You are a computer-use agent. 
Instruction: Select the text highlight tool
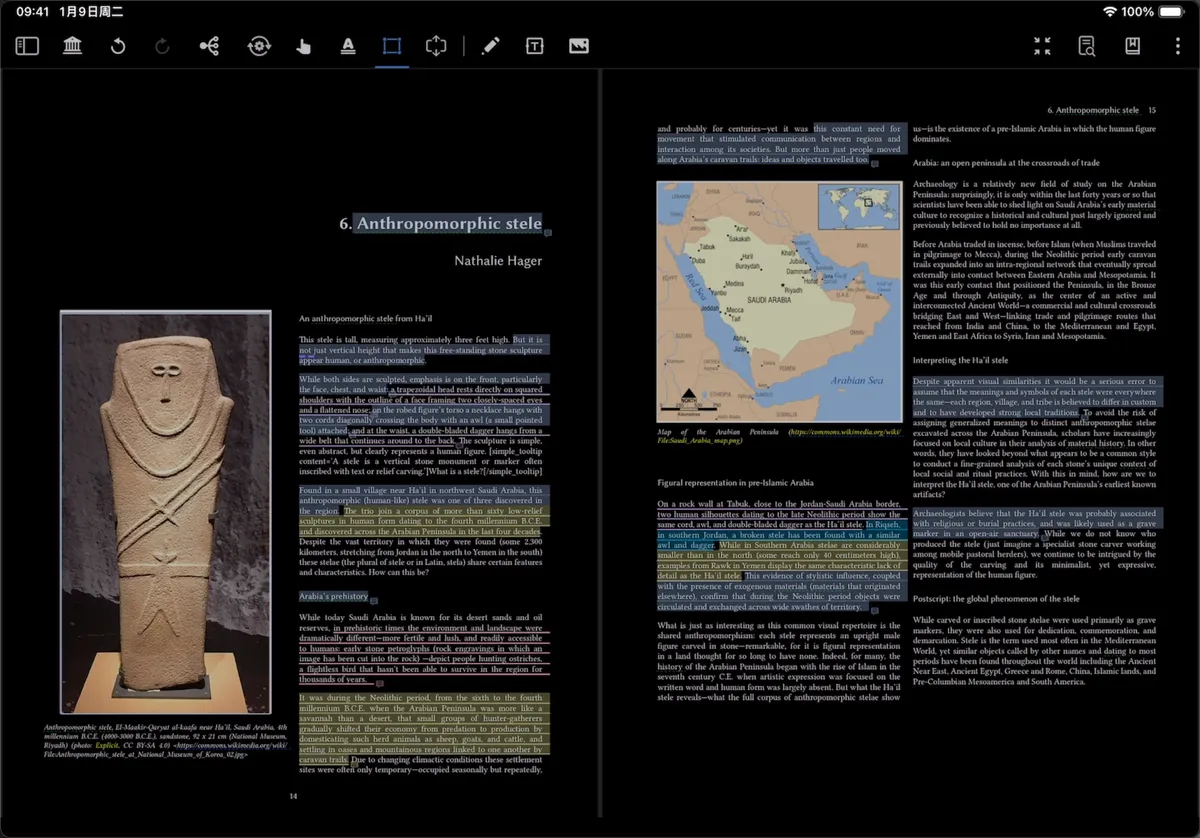(348, 46)
